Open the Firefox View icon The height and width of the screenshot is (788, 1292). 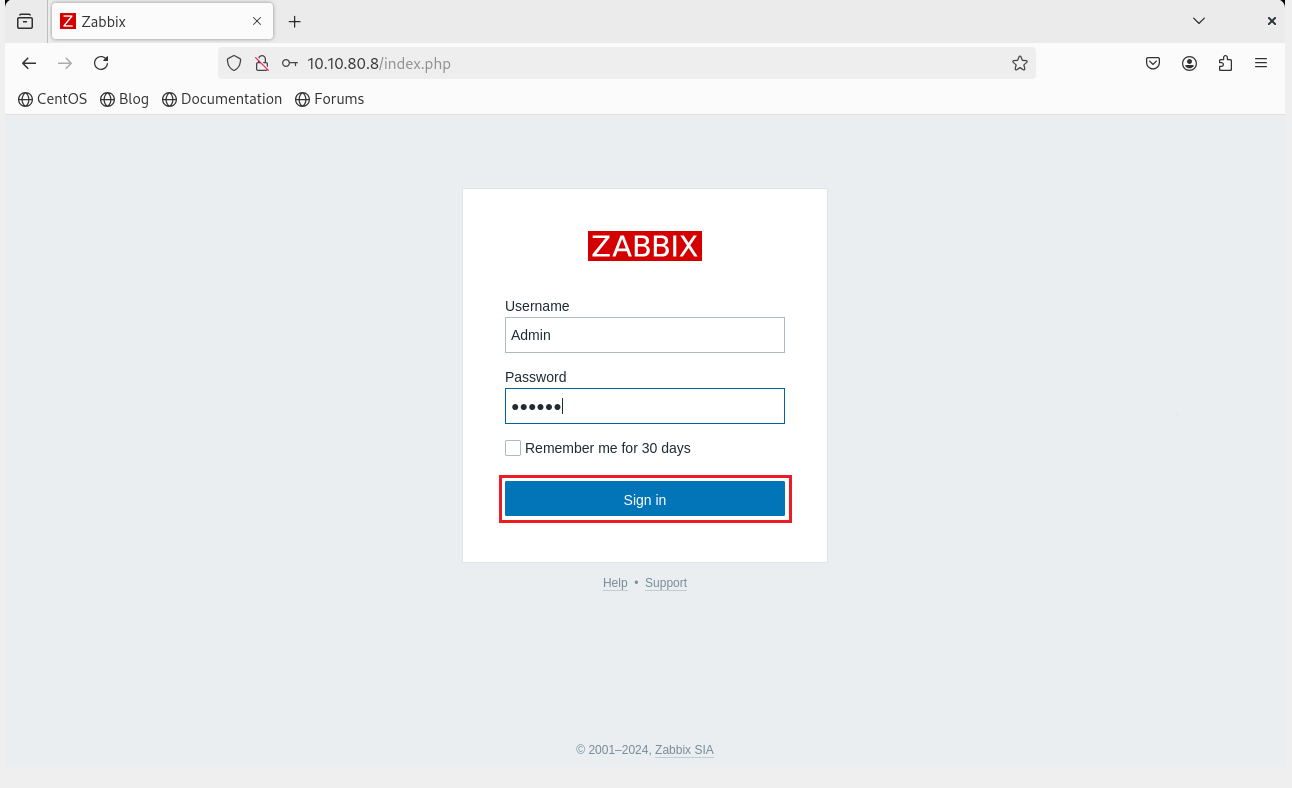25,21
